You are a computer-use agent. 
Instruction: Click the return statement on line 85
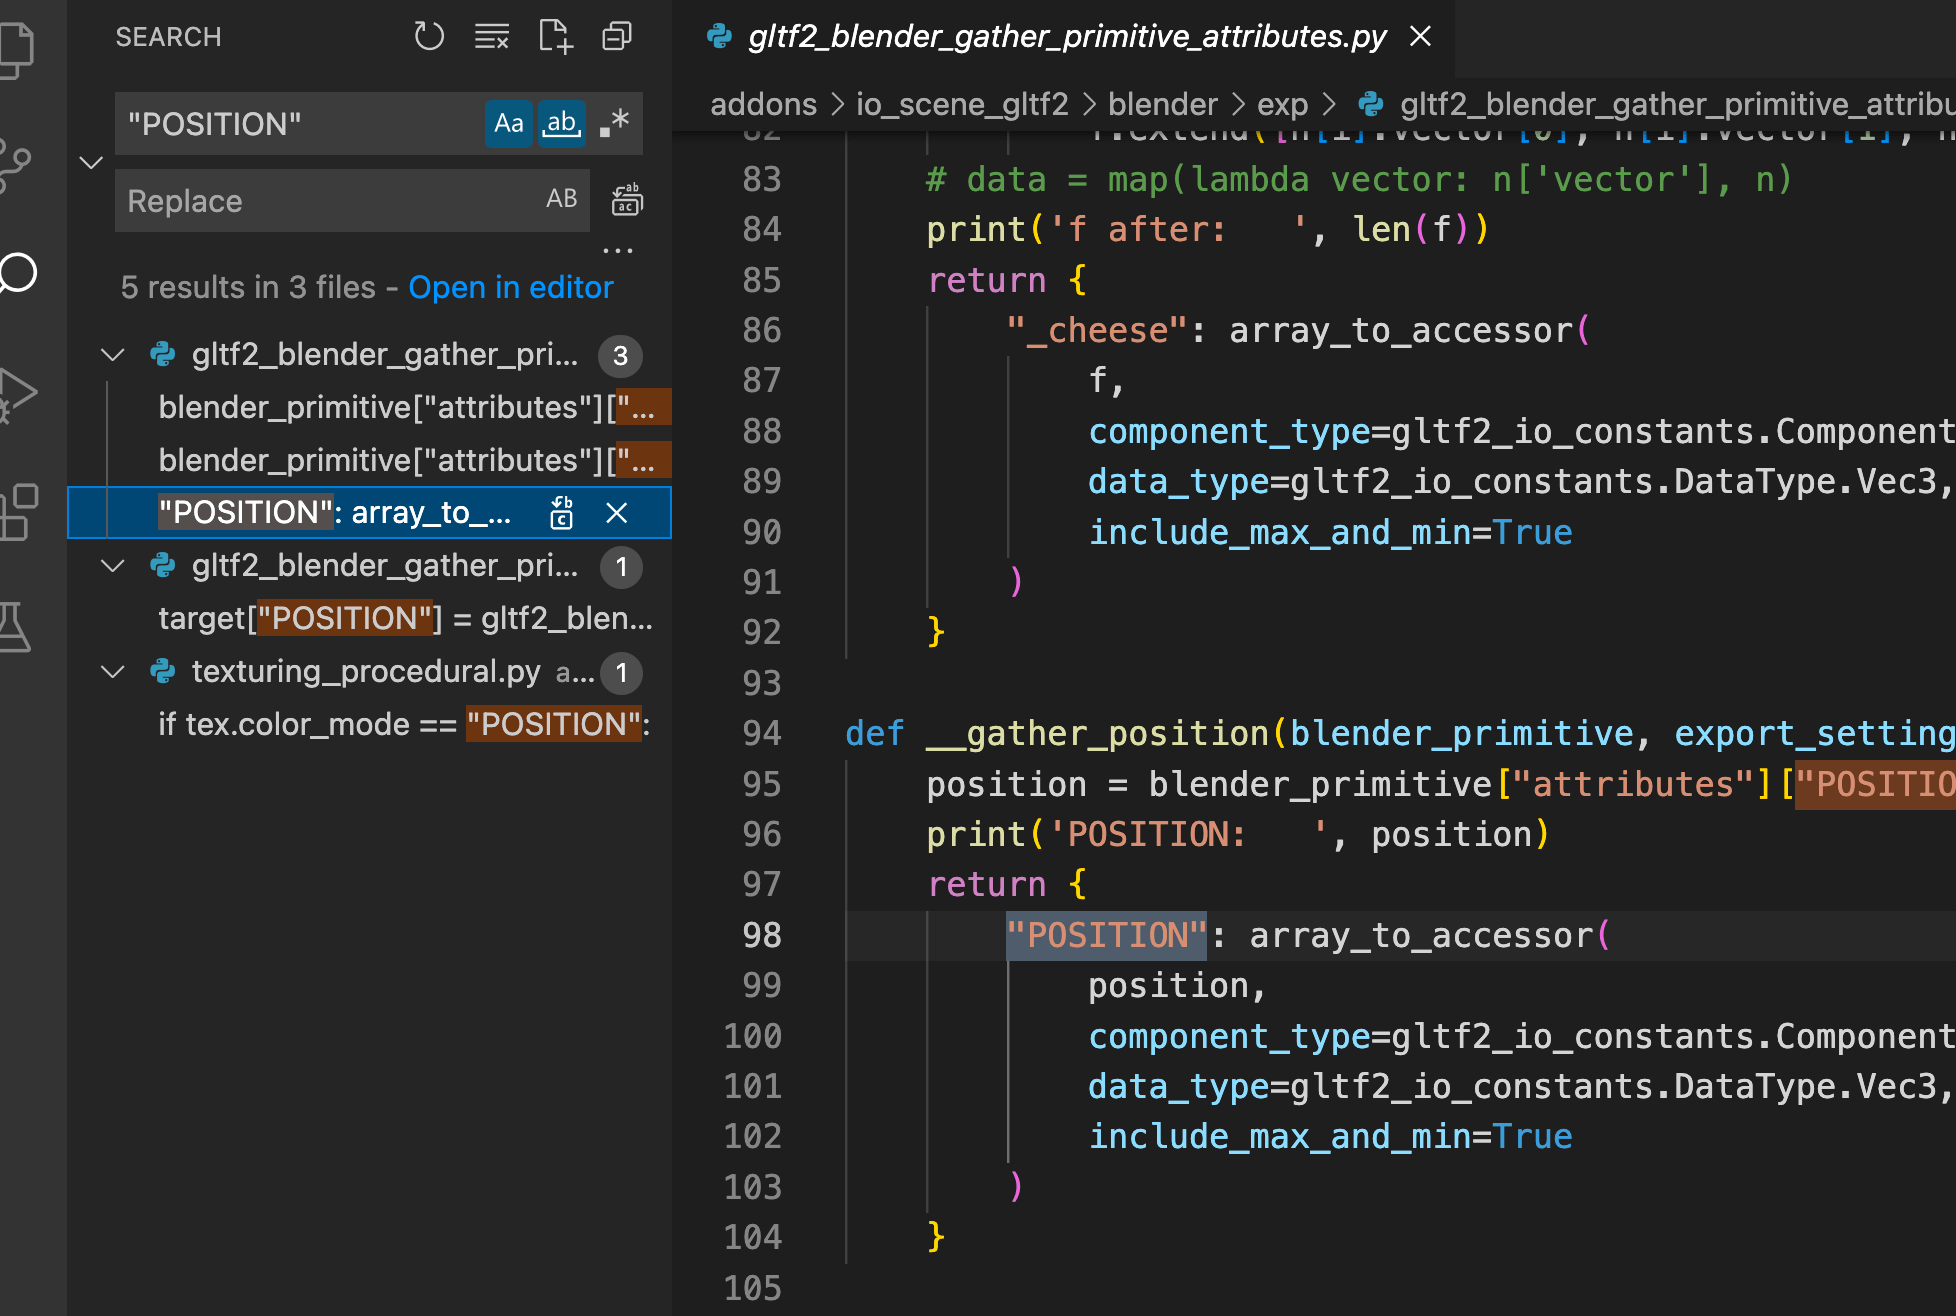tap(1006, 281)
